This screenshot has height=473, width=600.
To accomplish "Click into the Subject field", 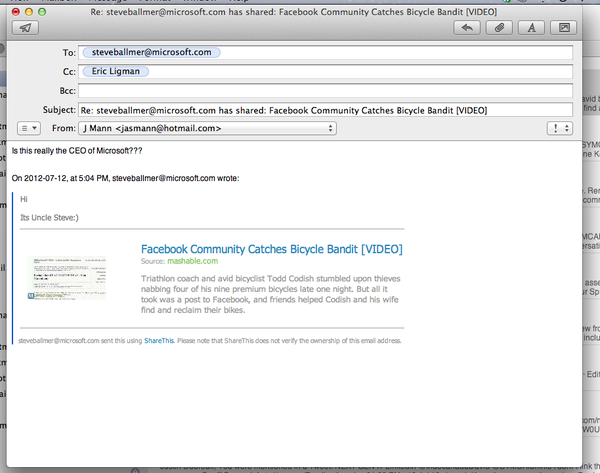I will pyautogui.click(x=325, y=110).
